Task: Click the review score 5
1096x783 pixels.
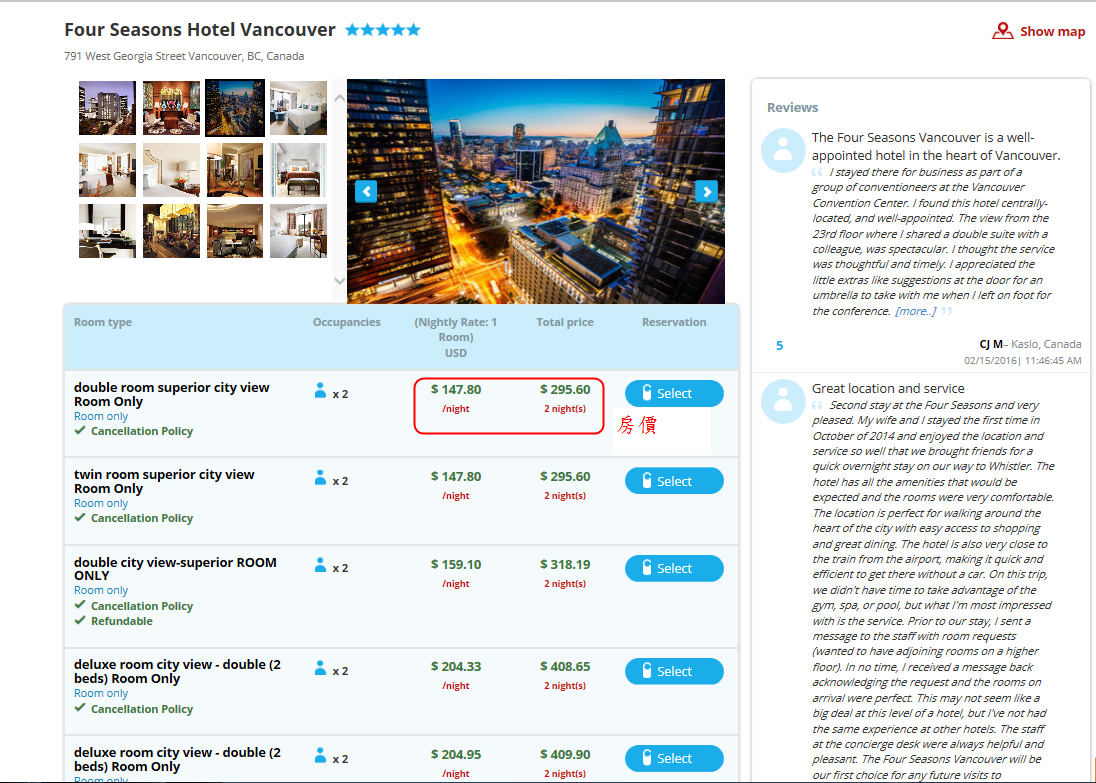Action: tap(779, 345)
